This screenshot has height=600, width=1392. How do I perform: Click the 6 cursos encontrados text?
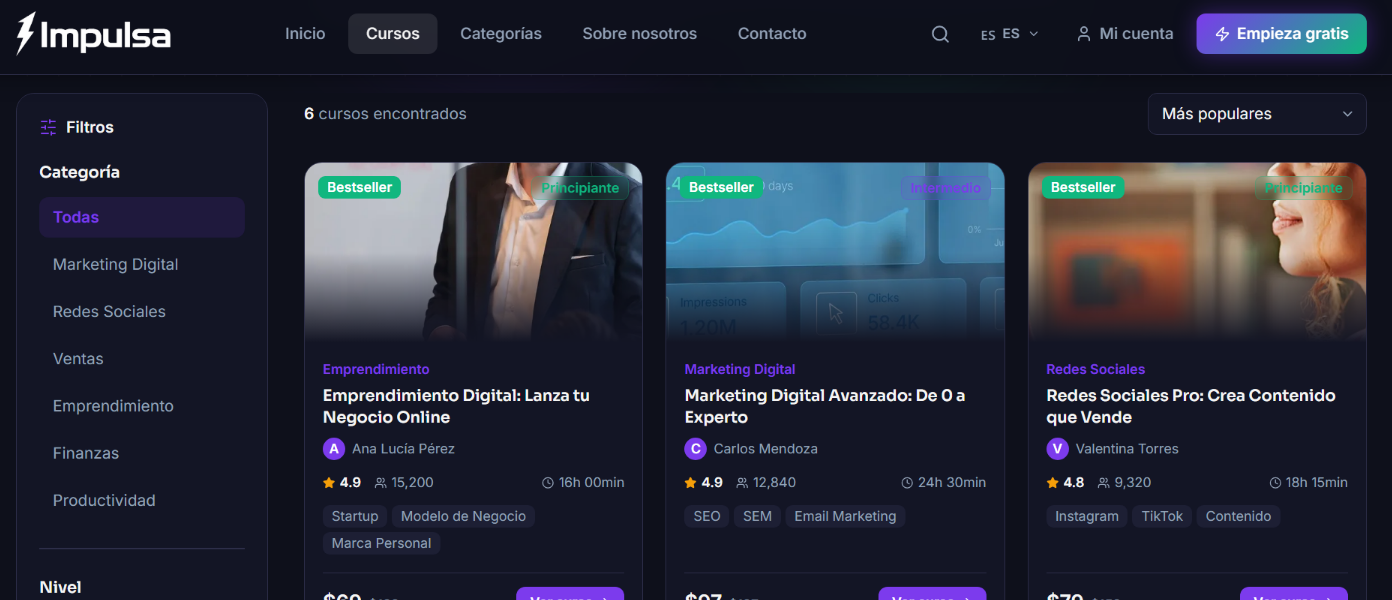(385, 114)
